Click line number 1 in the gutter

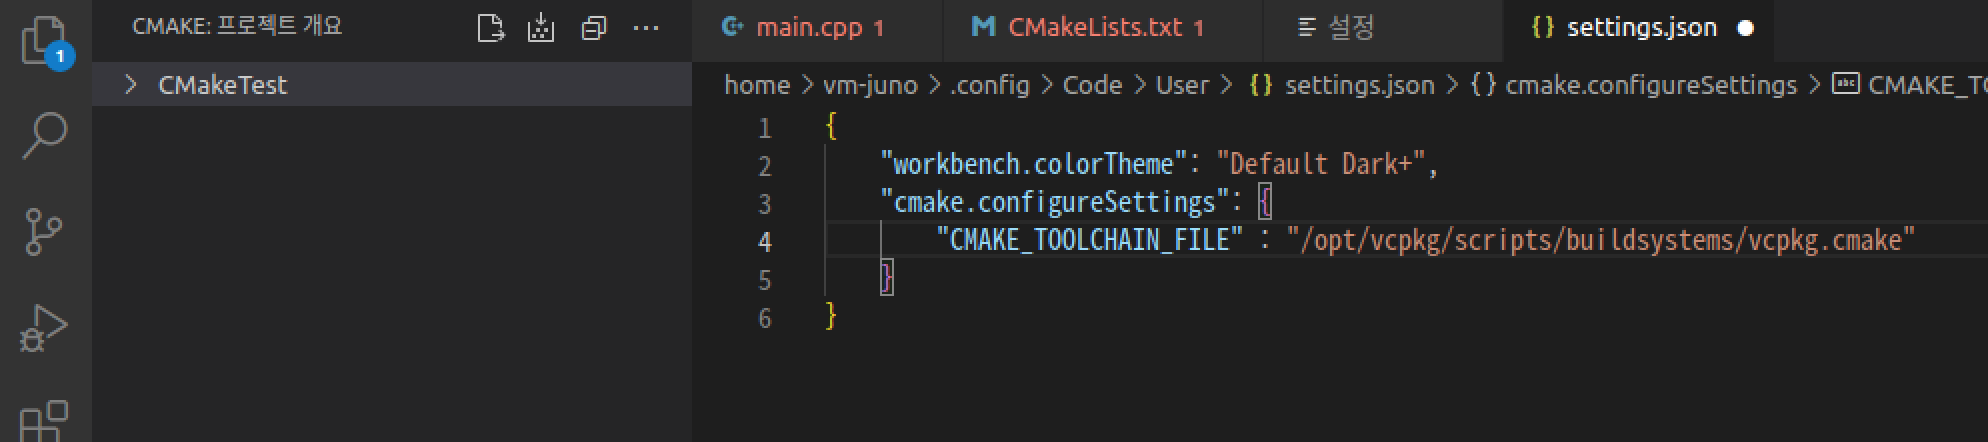[765, 128]
